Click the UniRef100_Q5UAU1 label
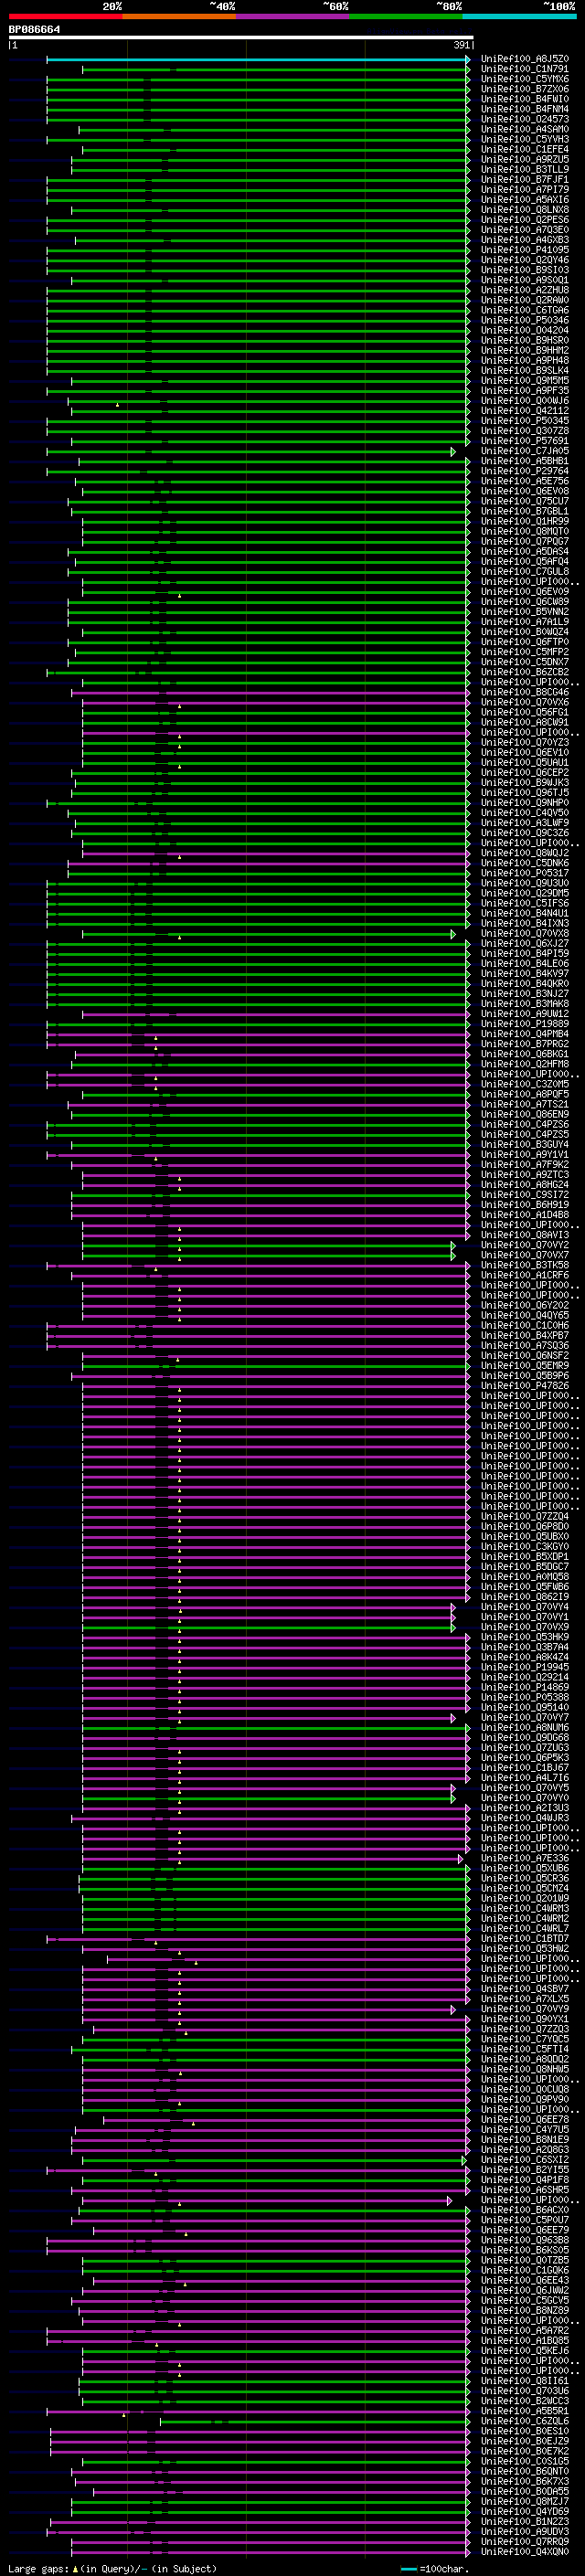 [x=525, y=762]
